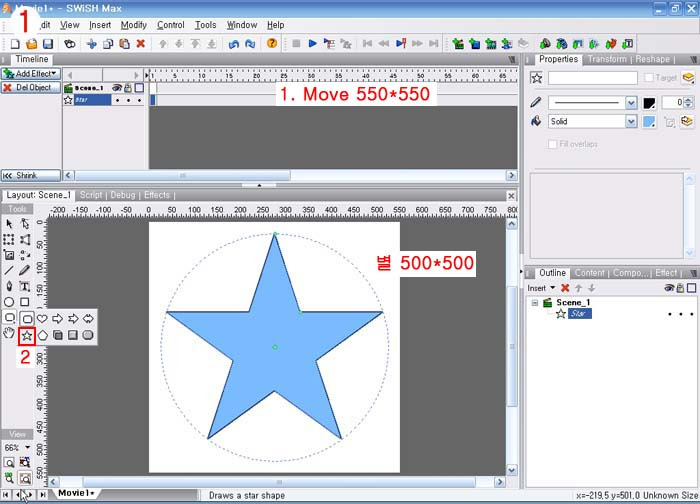The image size is (700, 504).
Task: Select the Heart autoshape tool
Action: pos(42,319)
